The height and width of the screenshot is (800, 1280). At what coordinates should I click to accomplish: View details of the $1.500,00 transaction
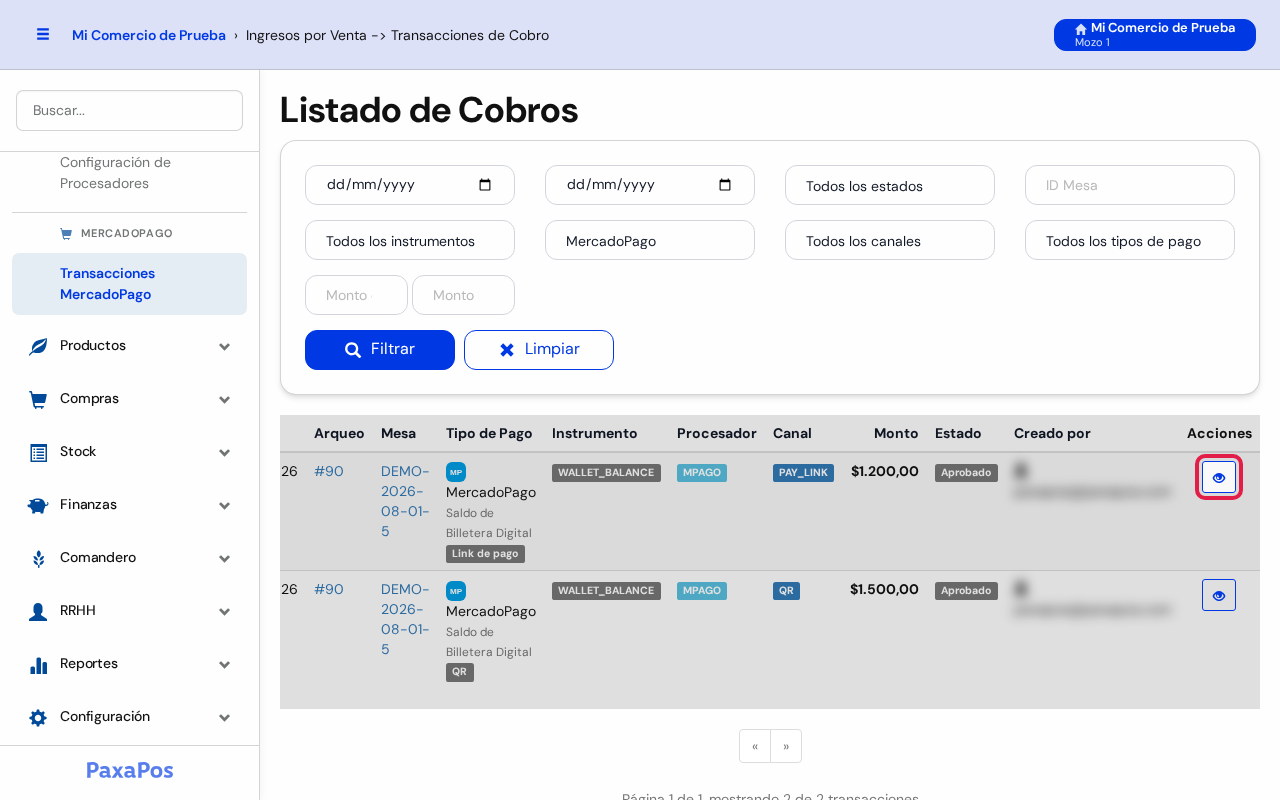[x=1219, y=595]
